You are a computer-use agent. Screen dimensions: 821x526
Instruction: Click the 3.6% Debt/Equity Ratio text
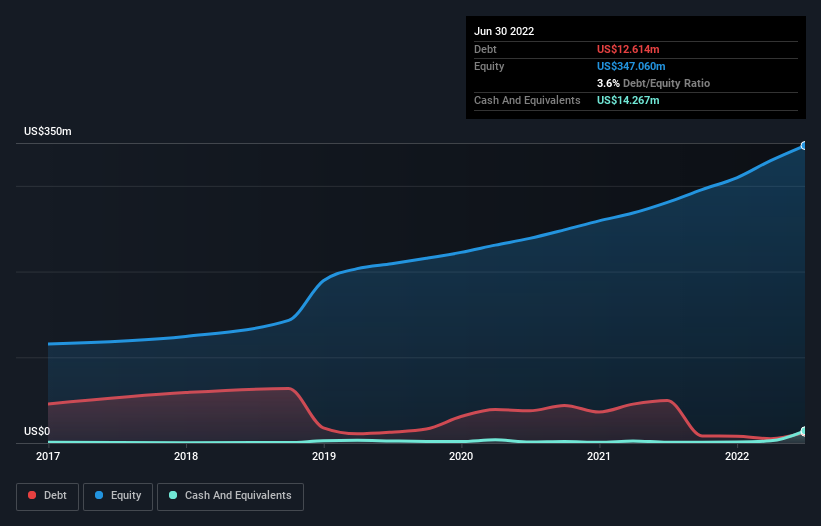click(653, 83)
